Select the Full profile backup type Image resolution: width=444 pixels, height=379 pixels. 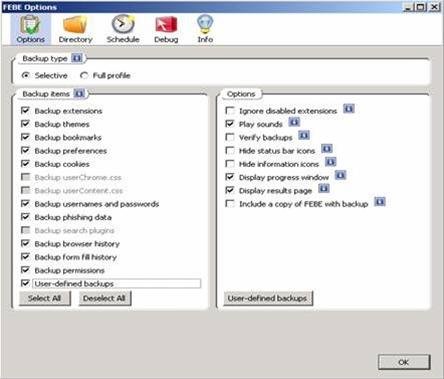(84, 75)
